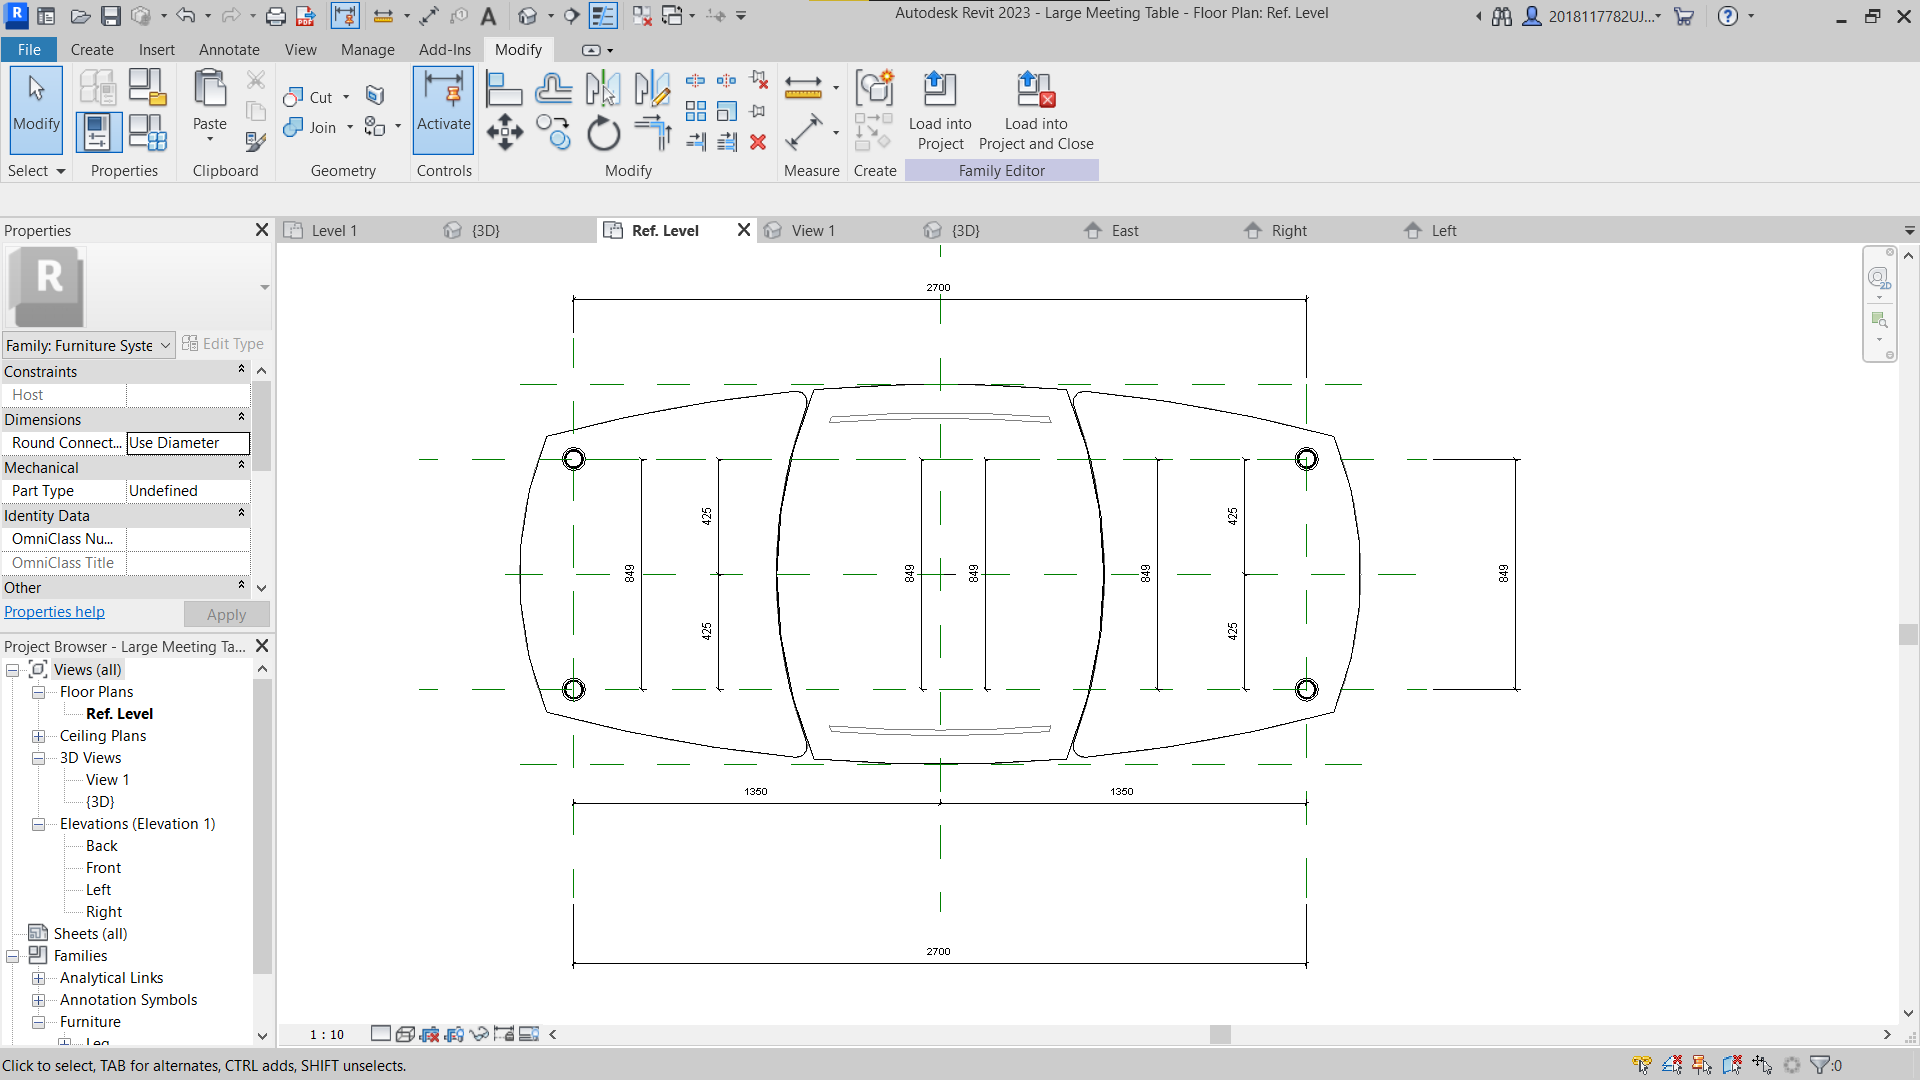Switch to the Manage ribbon tab

click(367, 49)
